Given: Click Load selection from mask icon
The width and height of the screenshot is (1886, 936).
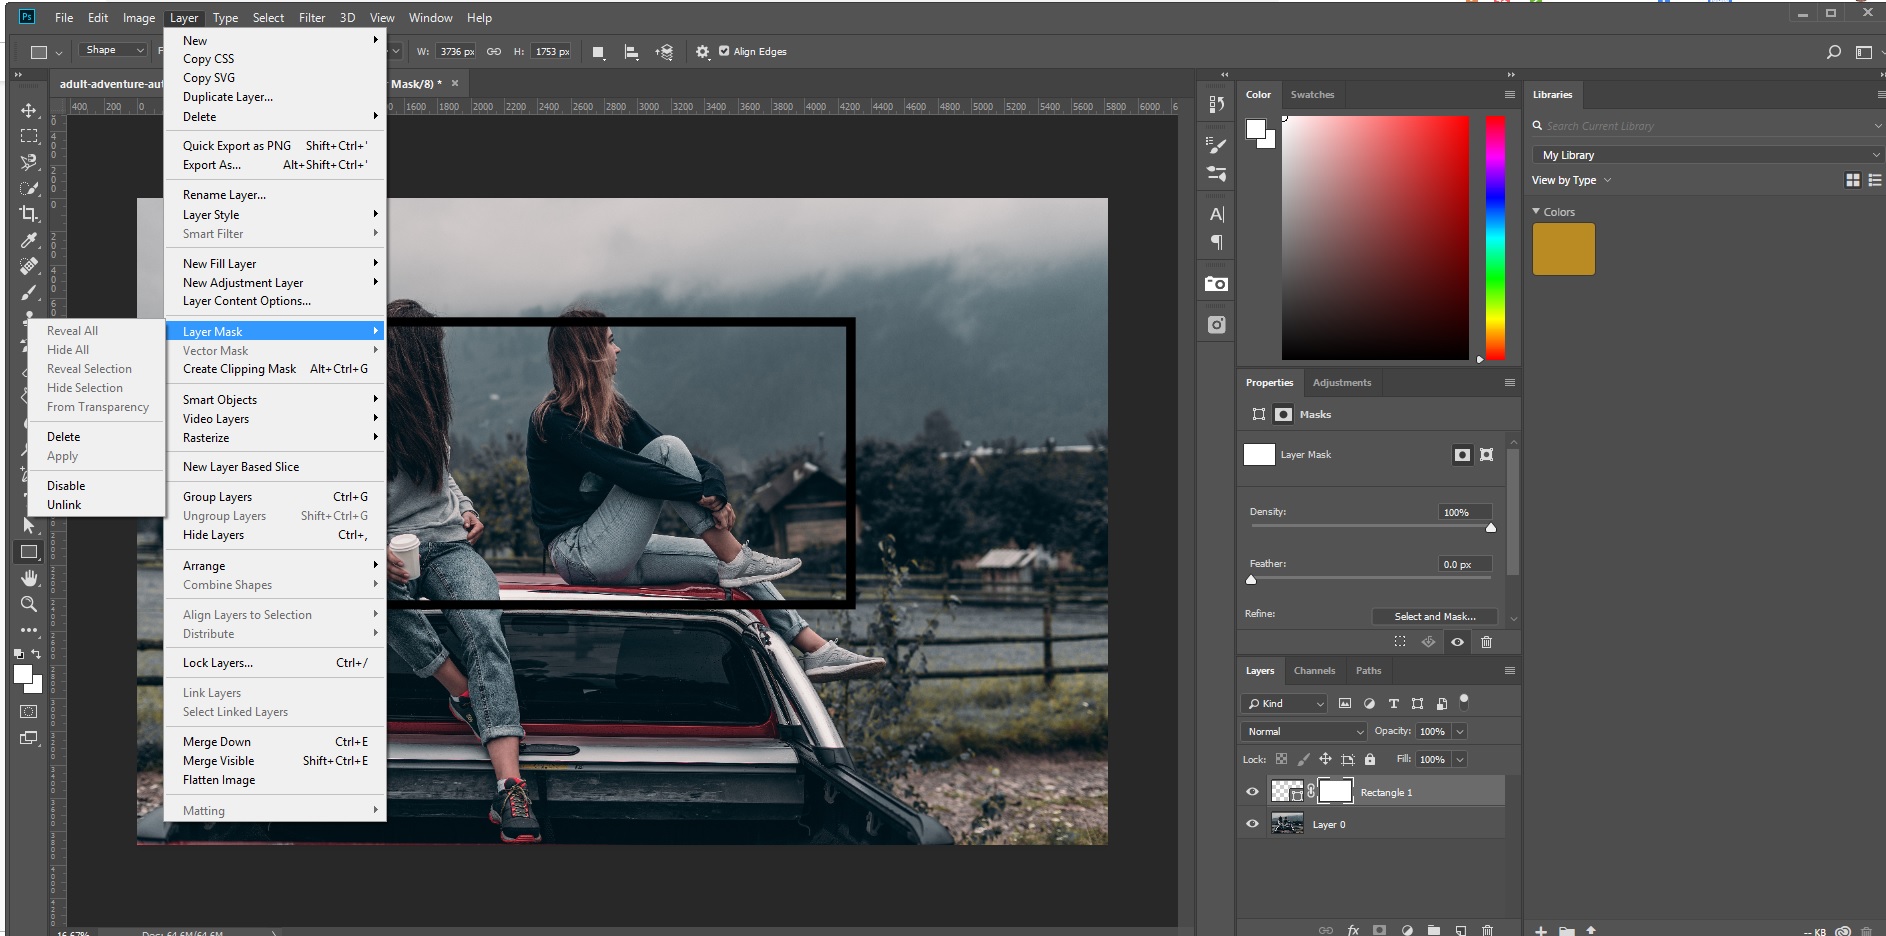Looking at the screenshot, I should tap(1400, 642).
